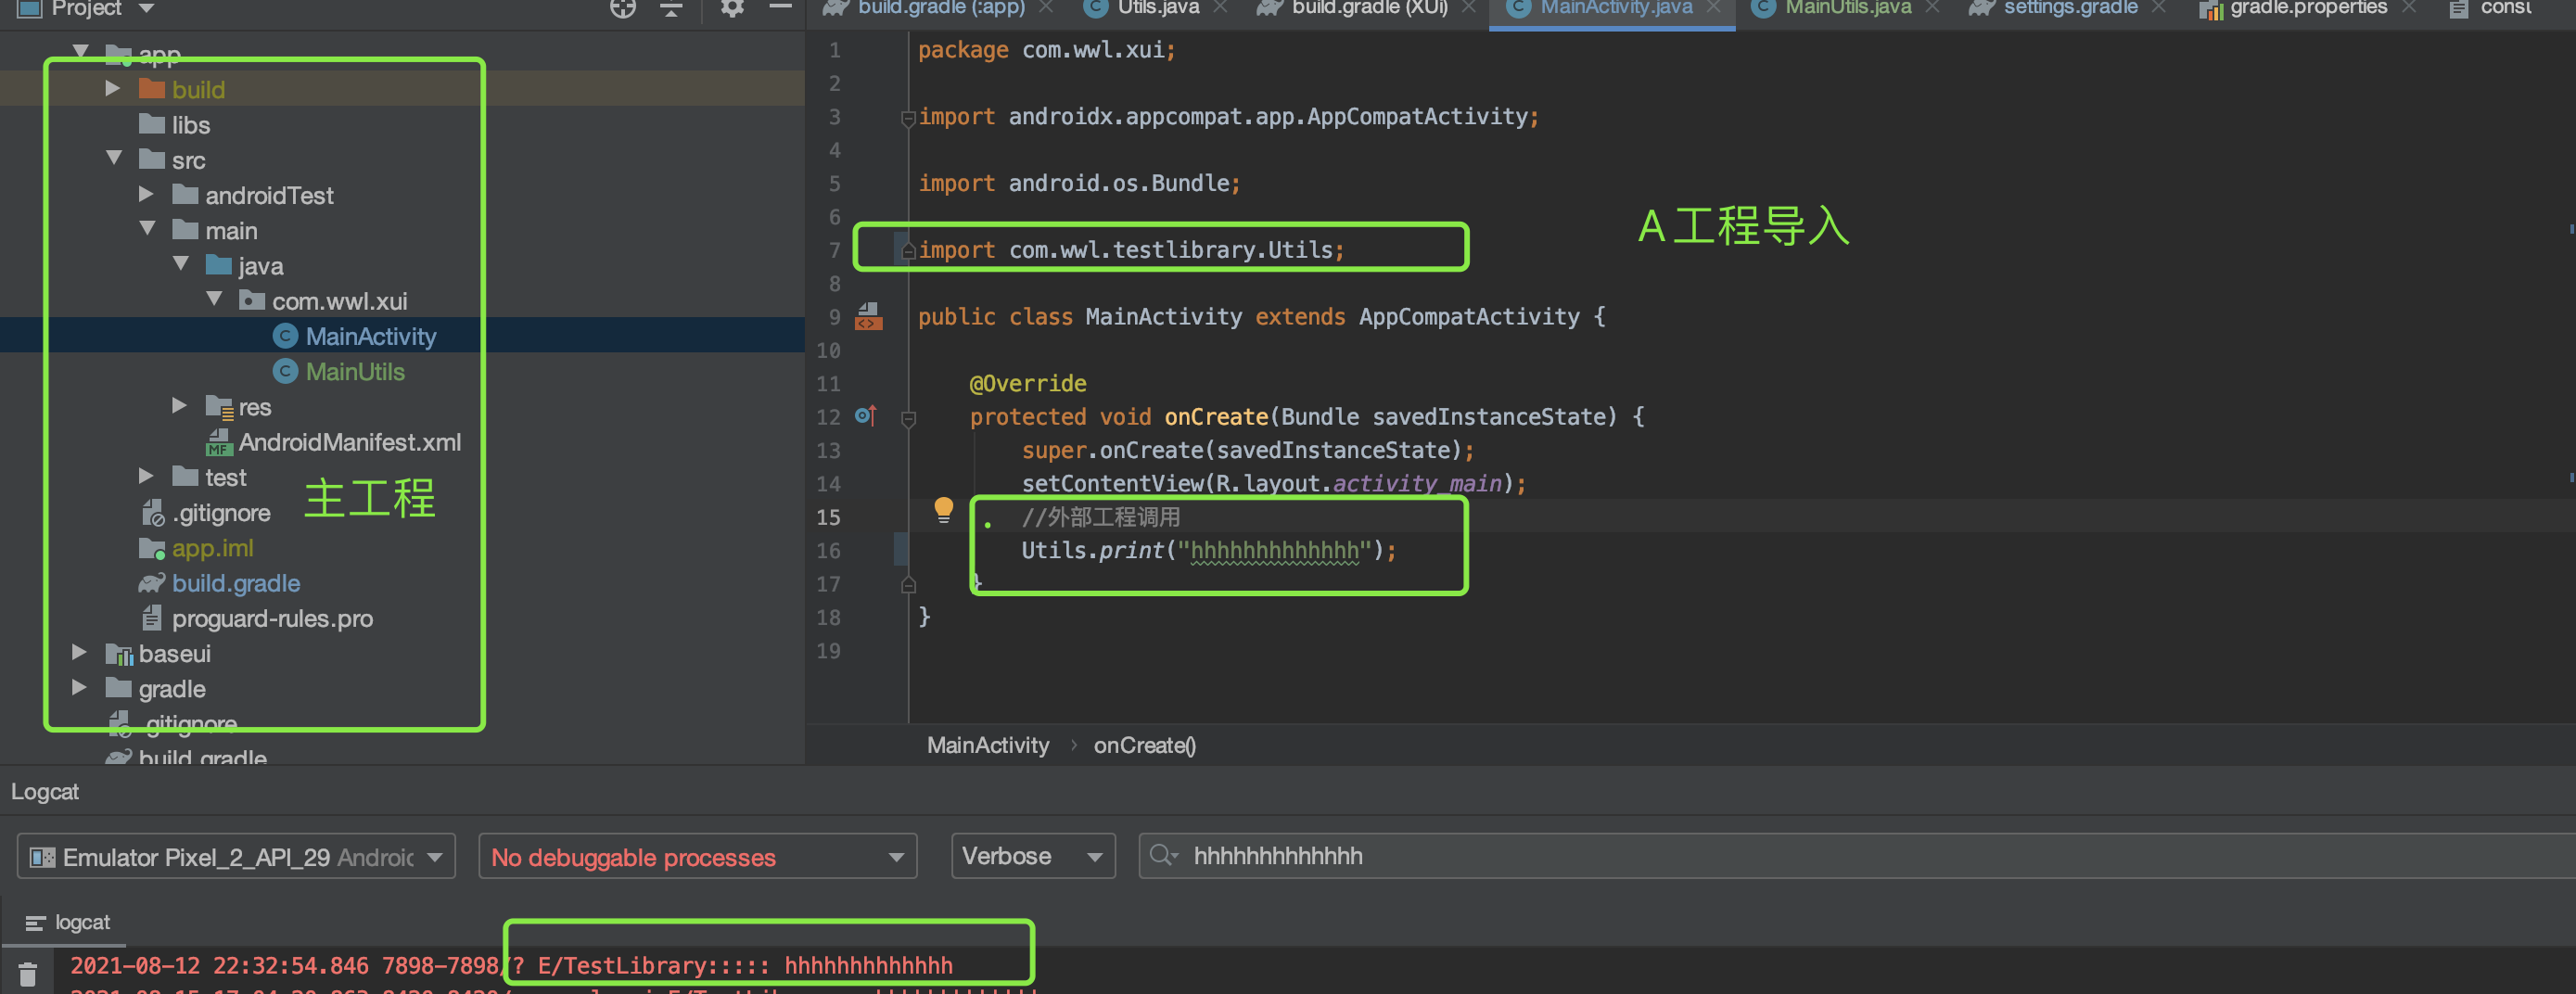The image size is (2576, 994).
Task: Click the locate-in-project crosshair icon
Action: [x=623, y=9]
